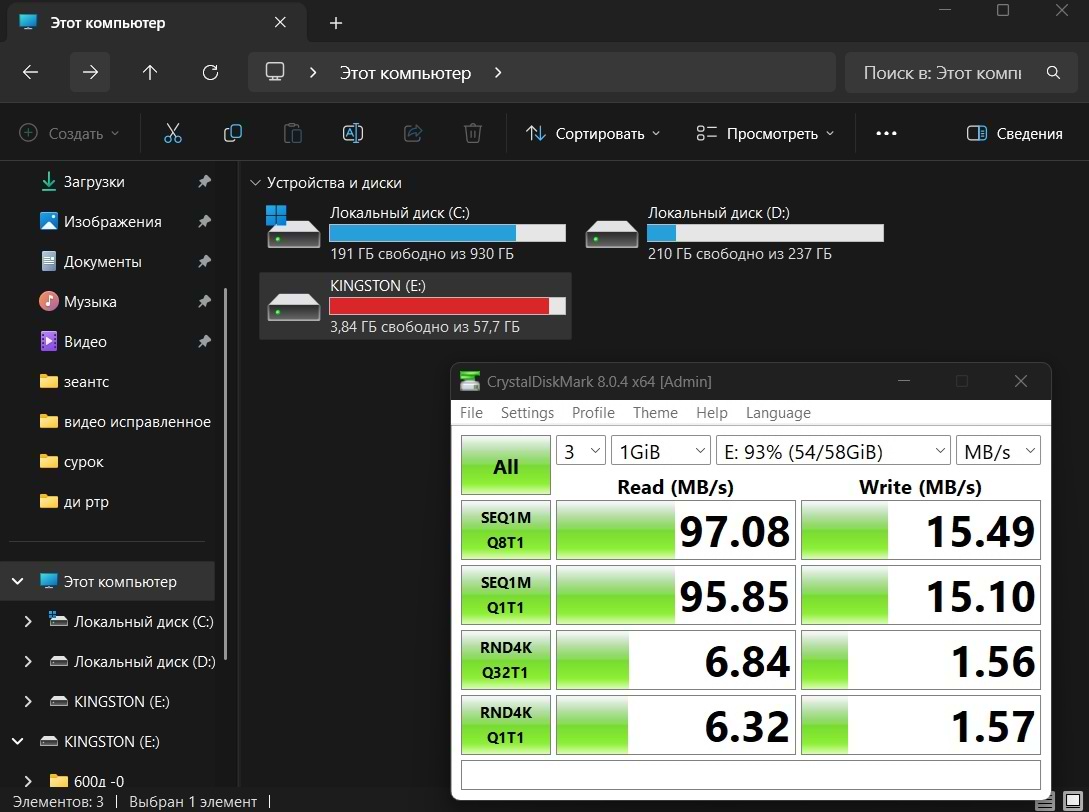Image resolution: width=1089 pixels, height=812 pixels.
Task: Open CrystalDiskMark Theme menu
Action: (x=655, y=413)
